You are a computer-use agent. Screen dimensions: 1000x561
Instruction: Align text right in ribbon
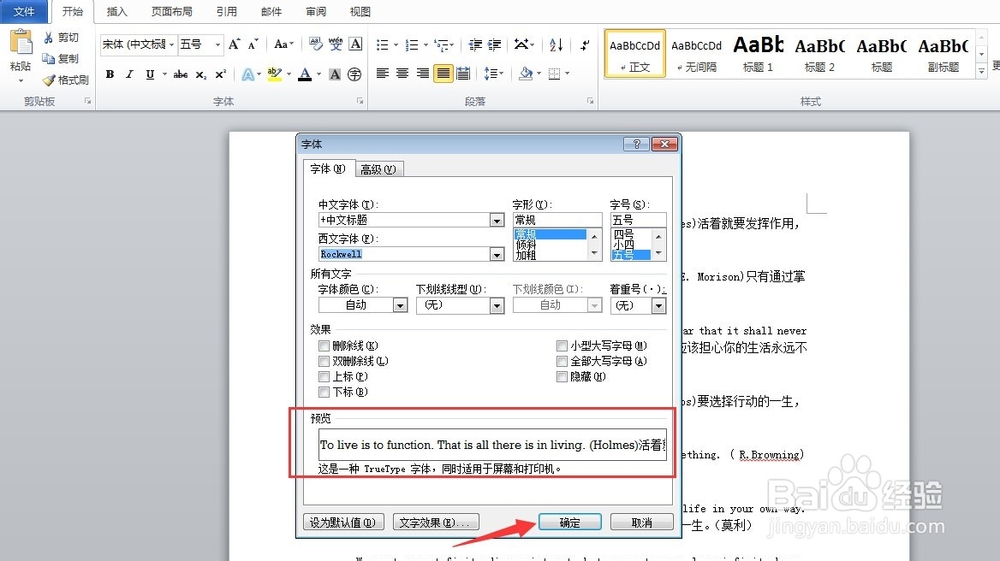(422, 74)
